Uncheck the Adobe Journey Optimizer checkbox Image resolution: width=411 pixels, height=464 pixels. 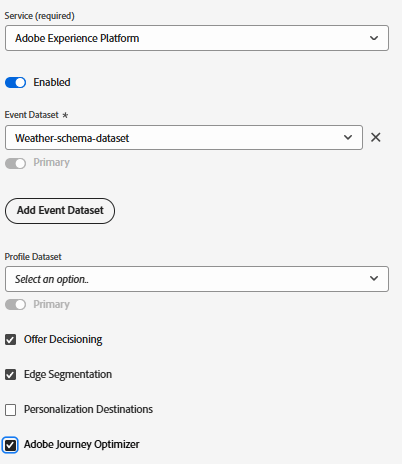coord(10,445)
